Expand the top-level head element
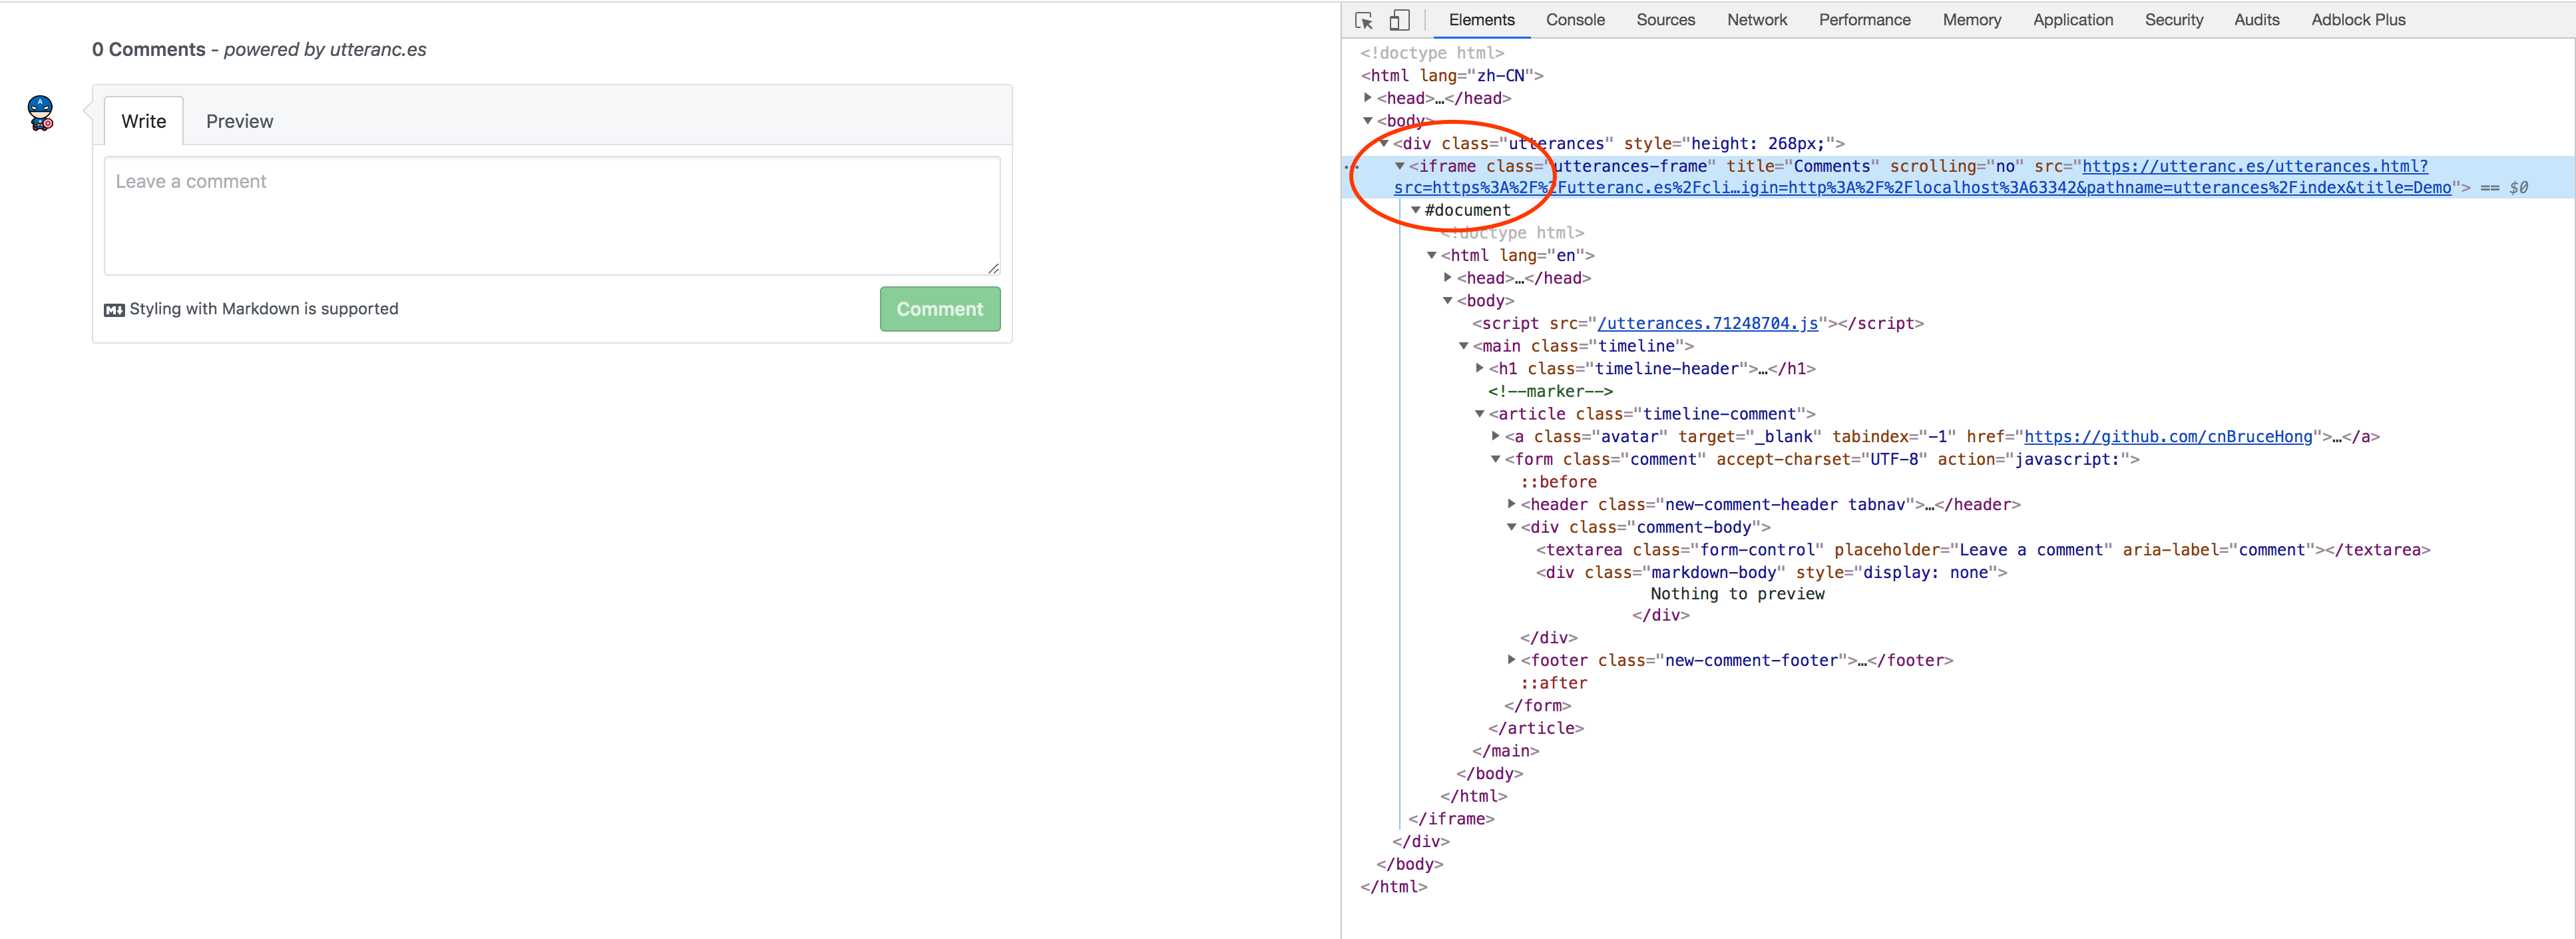The image size is (2576, 939). pyautogui.click(x=1368, y=98)
